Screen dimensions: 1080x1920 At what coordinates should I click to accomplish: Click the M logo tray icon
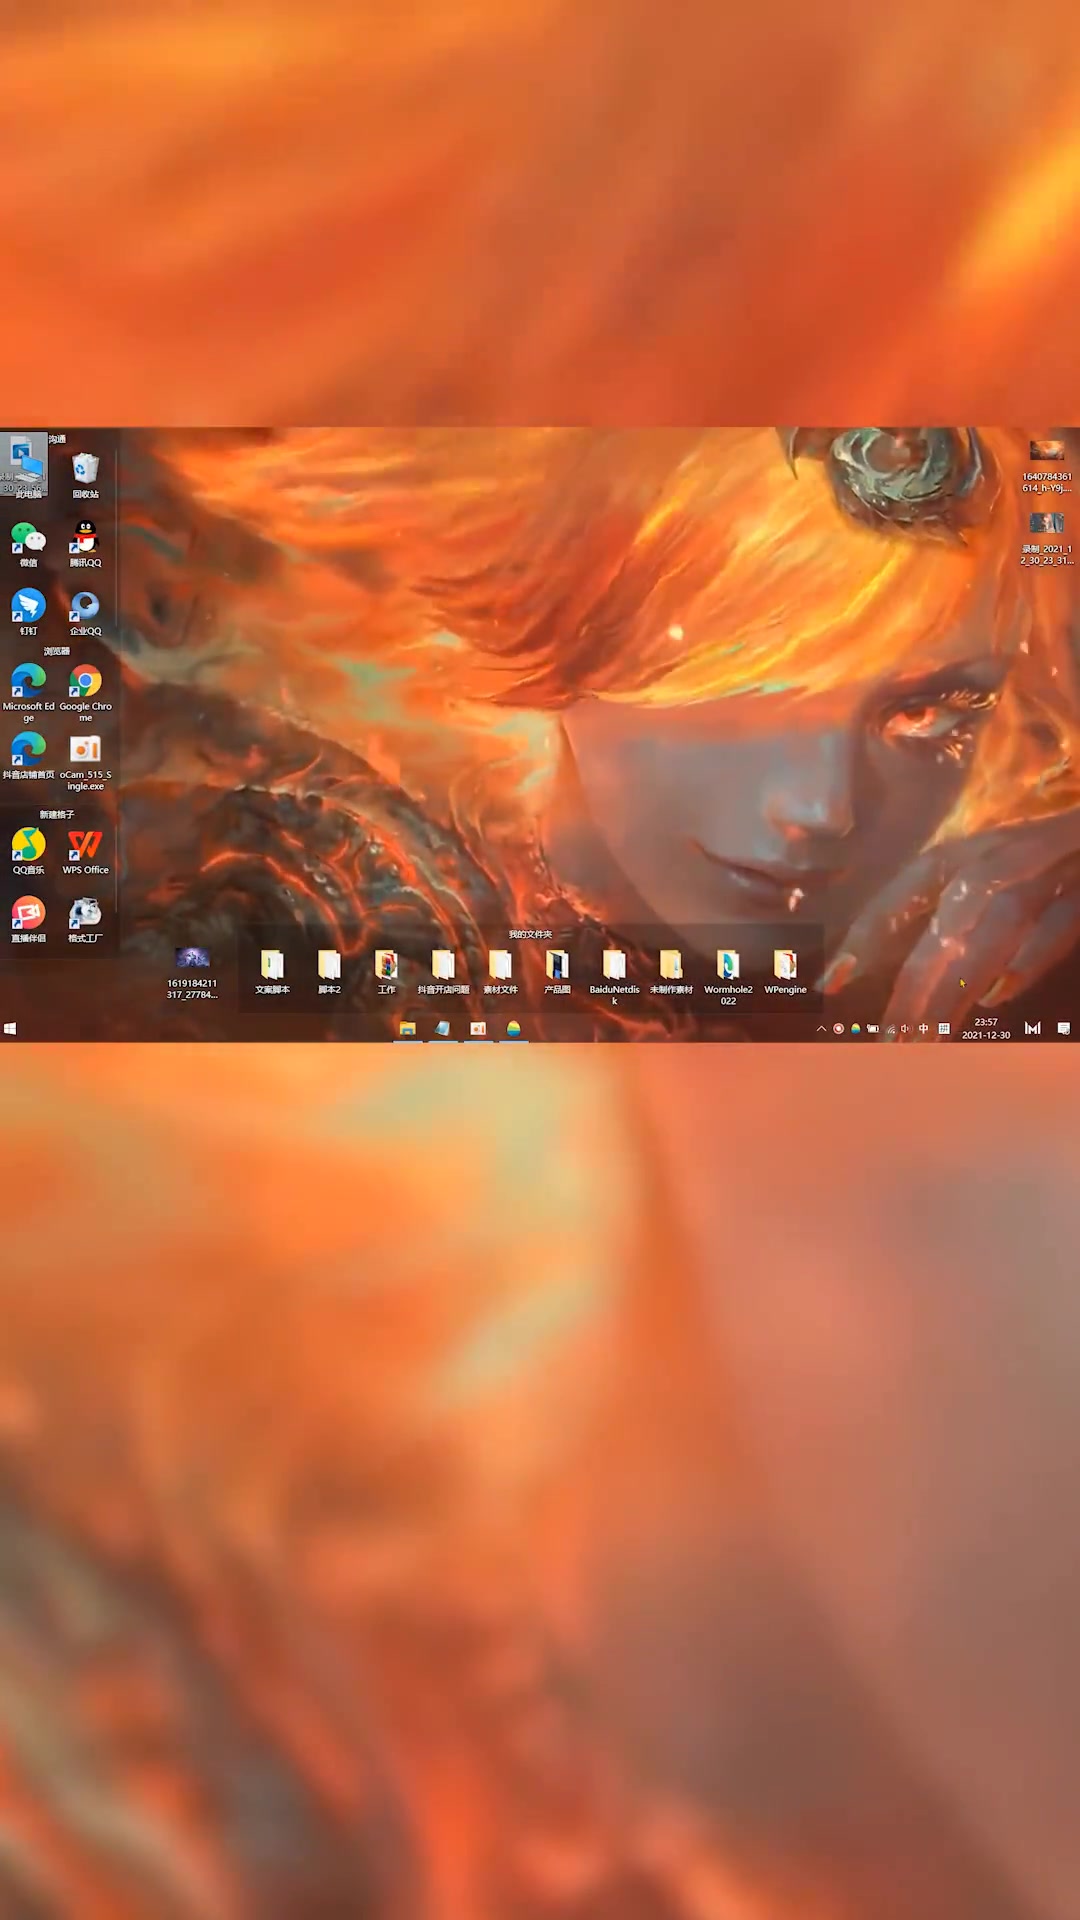point(1033,1028)
